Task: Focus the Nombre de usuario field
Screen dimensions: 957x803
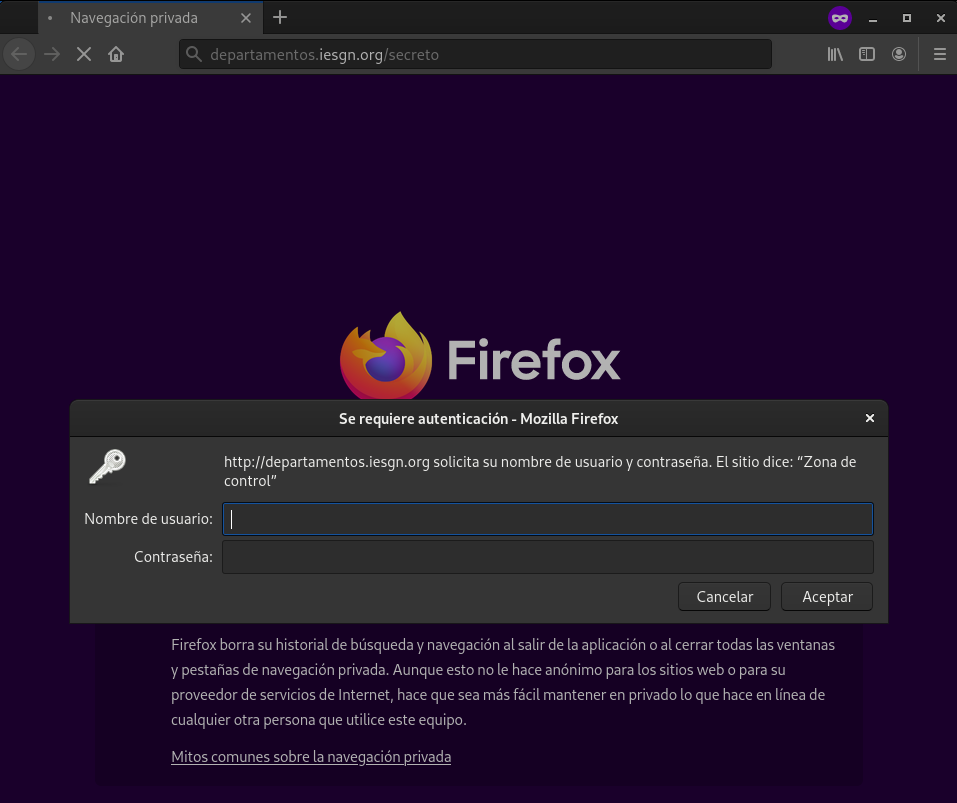Action: pos(547,519)
